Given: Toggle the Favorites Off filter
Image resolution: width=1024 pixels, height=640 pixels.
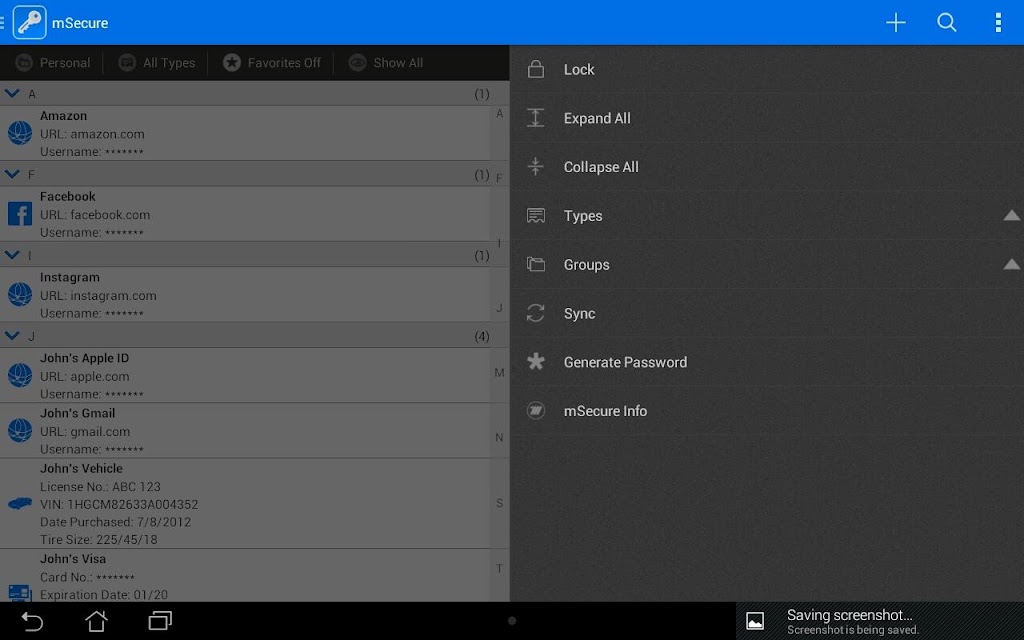Looking at the screenshot, I should point(272,63).
